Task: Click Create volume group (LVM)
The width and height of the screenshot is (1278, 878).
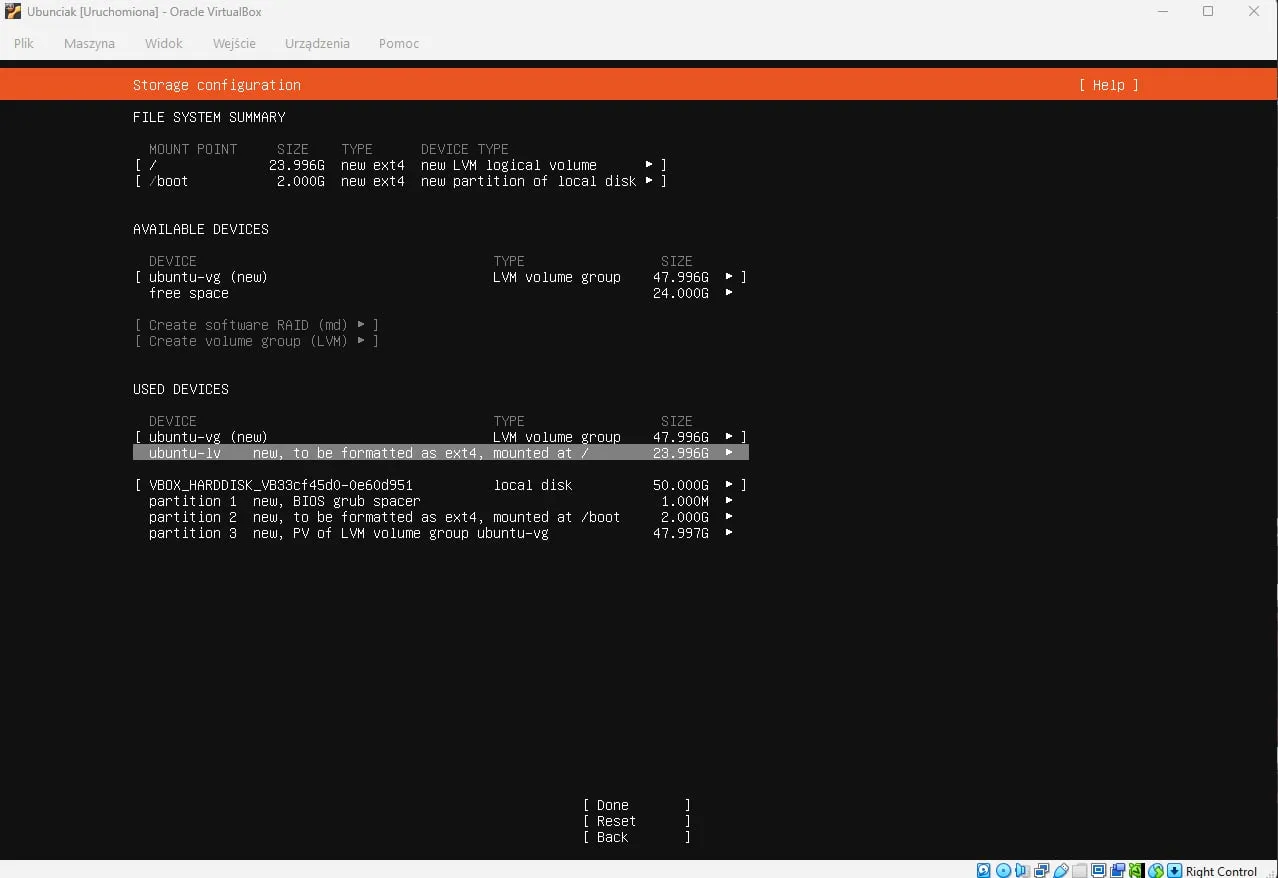Action: pyautogui.click(x=257, y=341)
